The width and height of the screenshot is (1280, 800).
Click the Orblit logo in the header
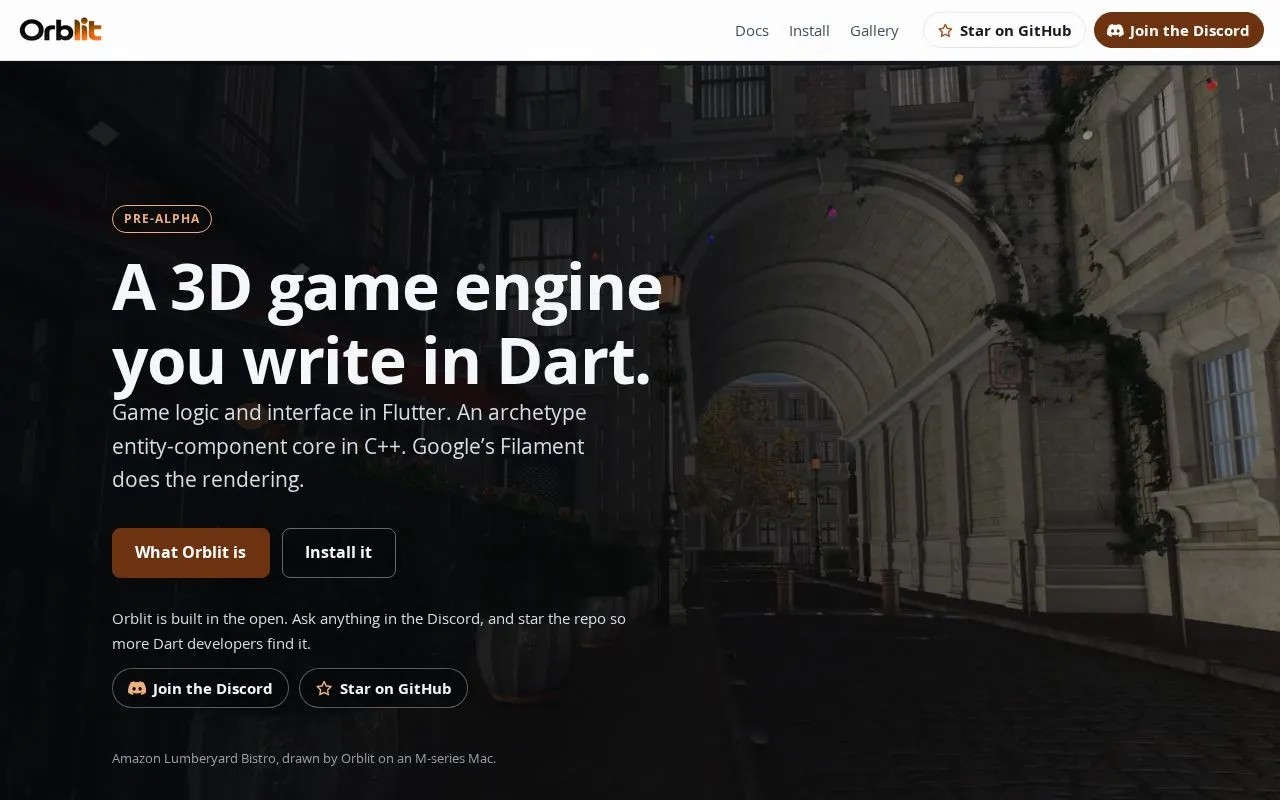(61, 30)
